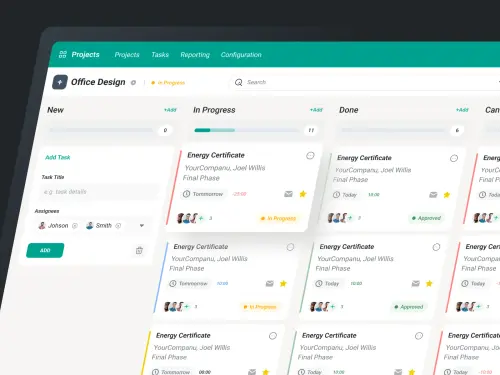Click the trash icon beside ADD button

pos(139,250)
